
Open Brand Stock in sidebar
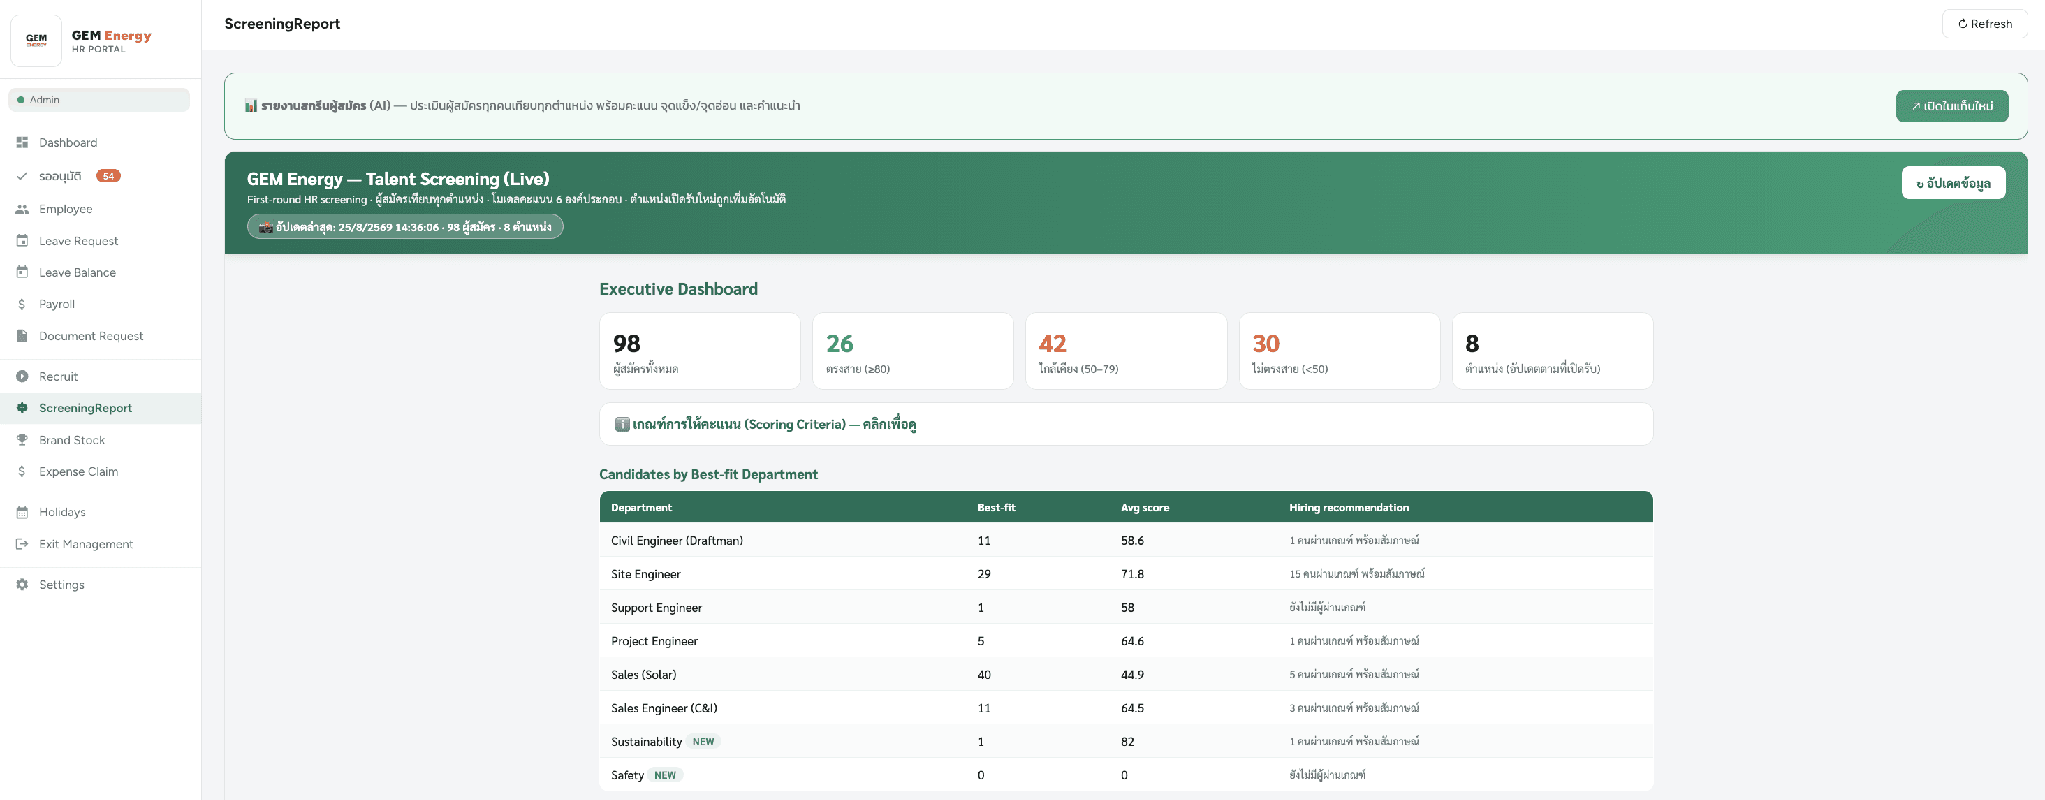[x=100, y=440]
